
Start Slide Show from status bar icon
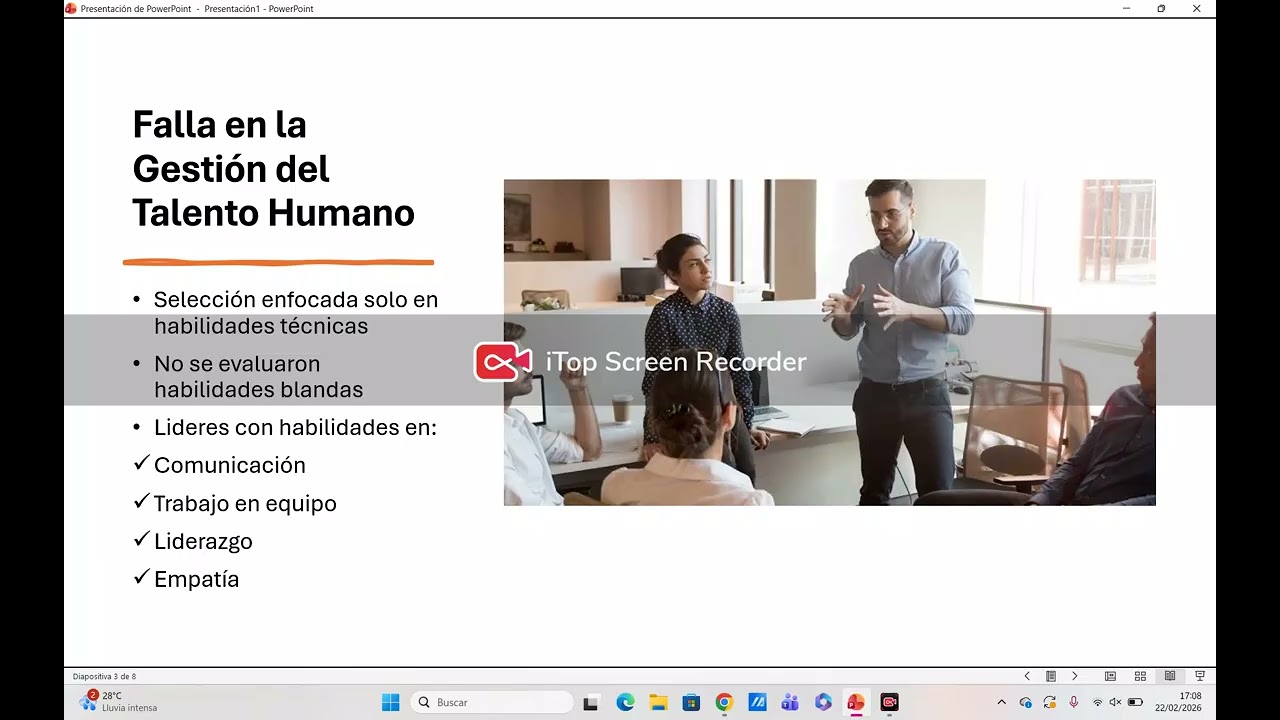click(1200, 676)
